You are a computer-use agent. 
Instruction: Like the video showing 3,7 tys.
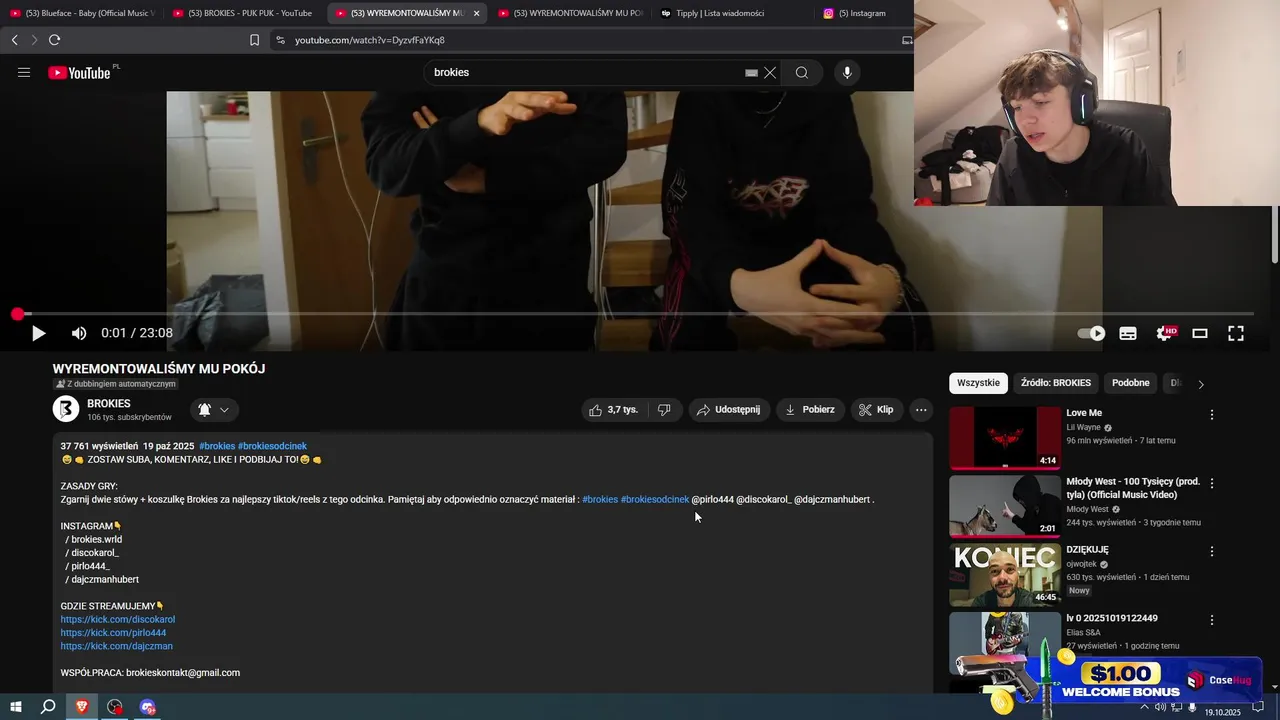[613, 410]
